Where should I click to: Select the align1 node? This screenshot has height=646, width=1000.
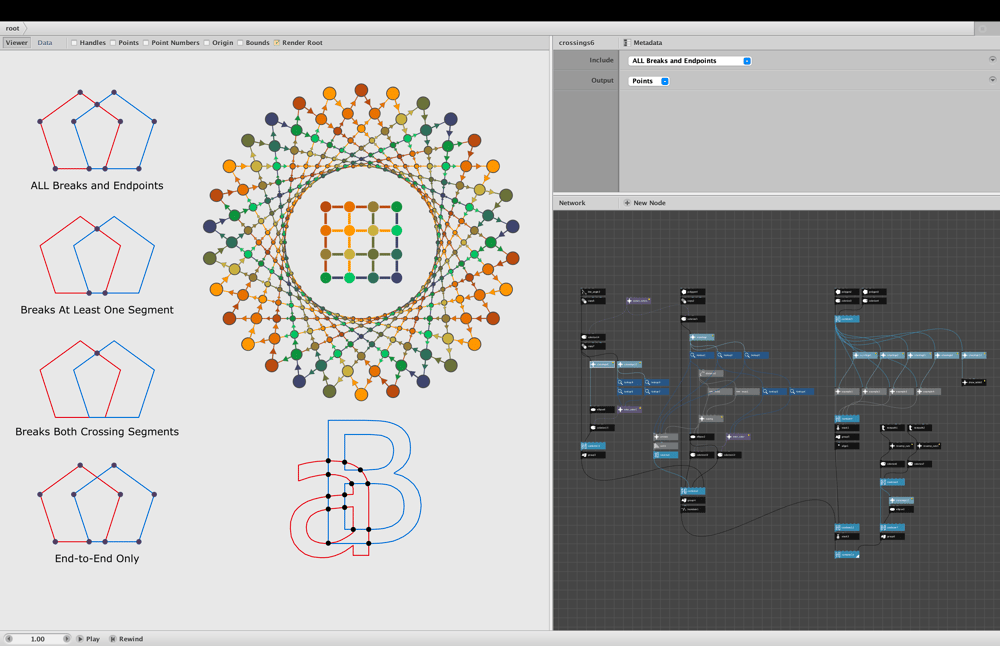click(x=847, y=446)
